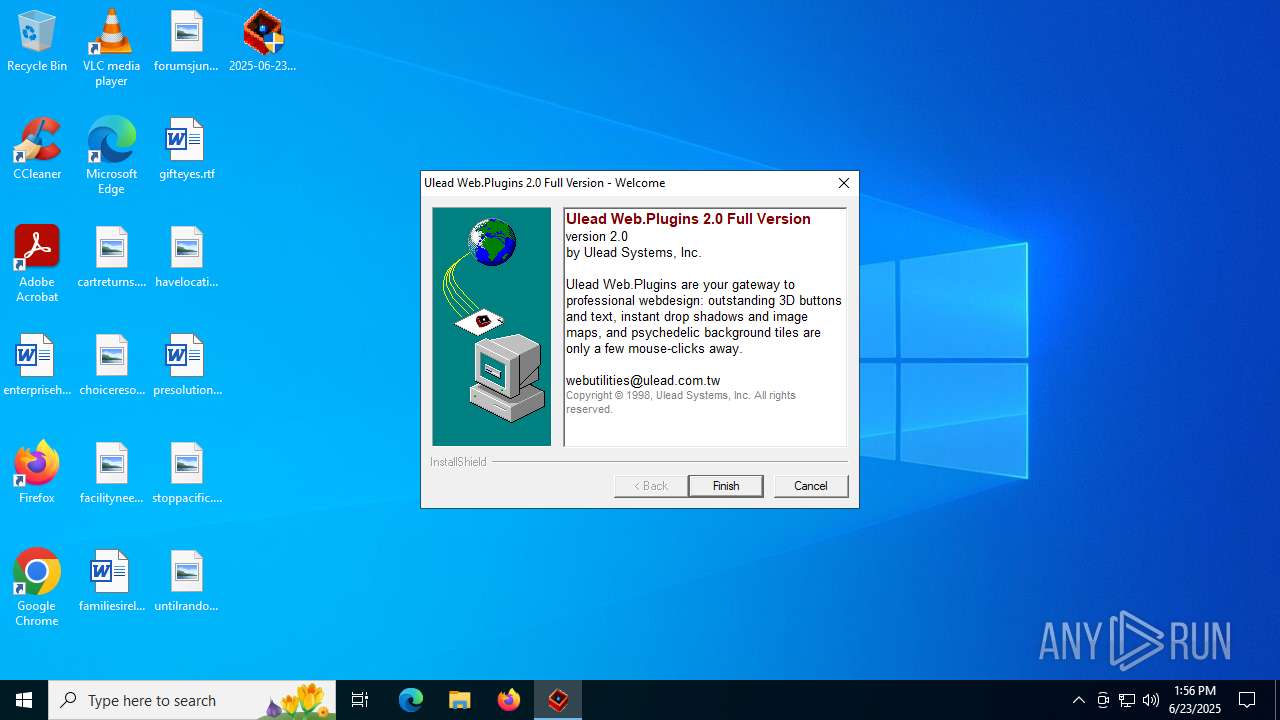Launch Firefox from taskbar
The image size is (1280, 720).
[x=509, y=700]
